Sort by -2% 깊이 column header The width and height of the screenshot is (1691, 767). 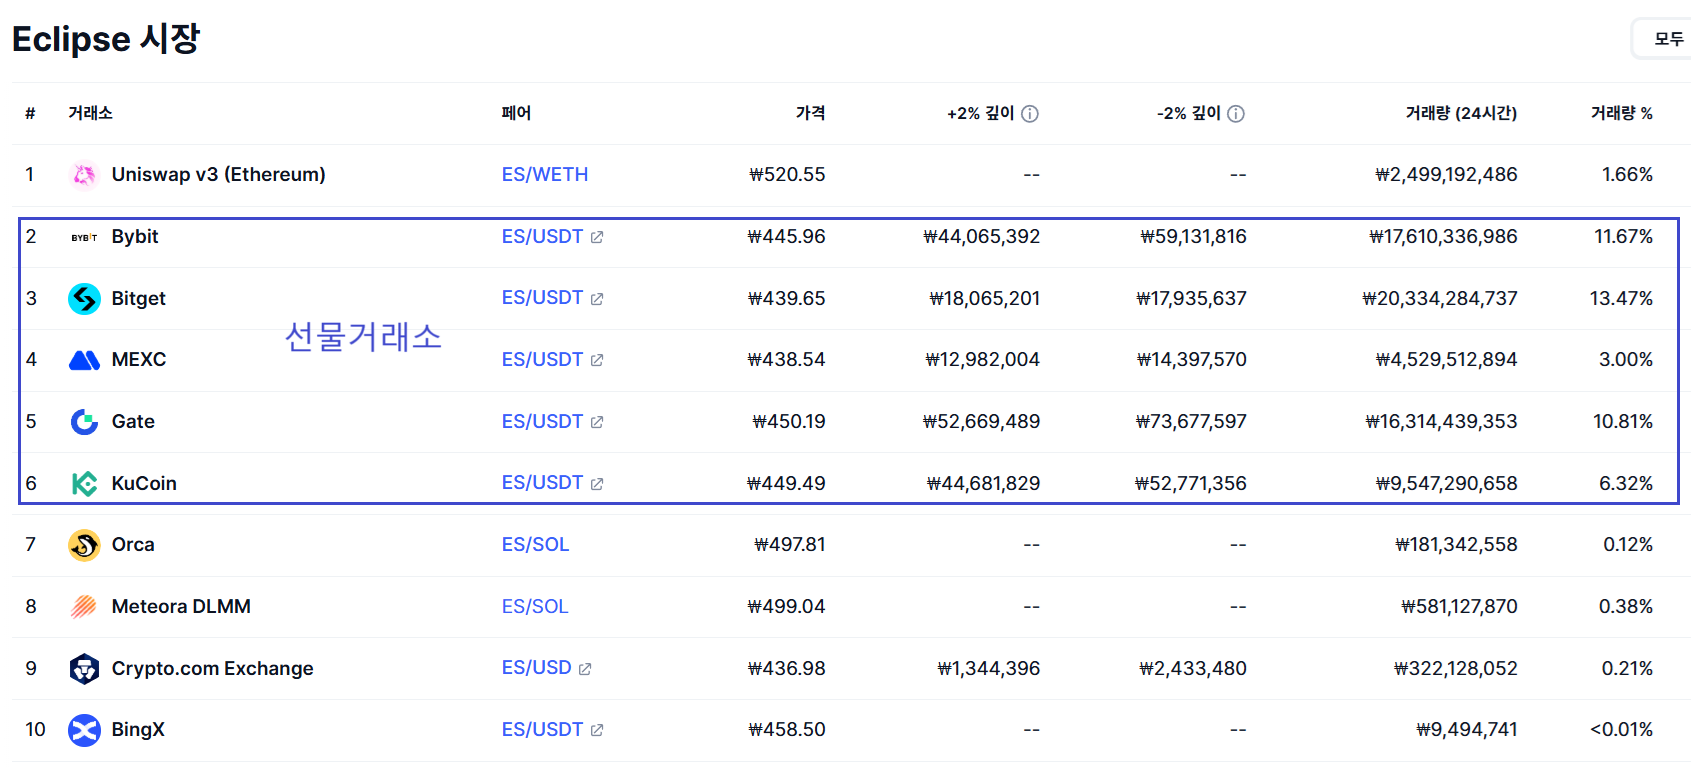pos(1189,113)
